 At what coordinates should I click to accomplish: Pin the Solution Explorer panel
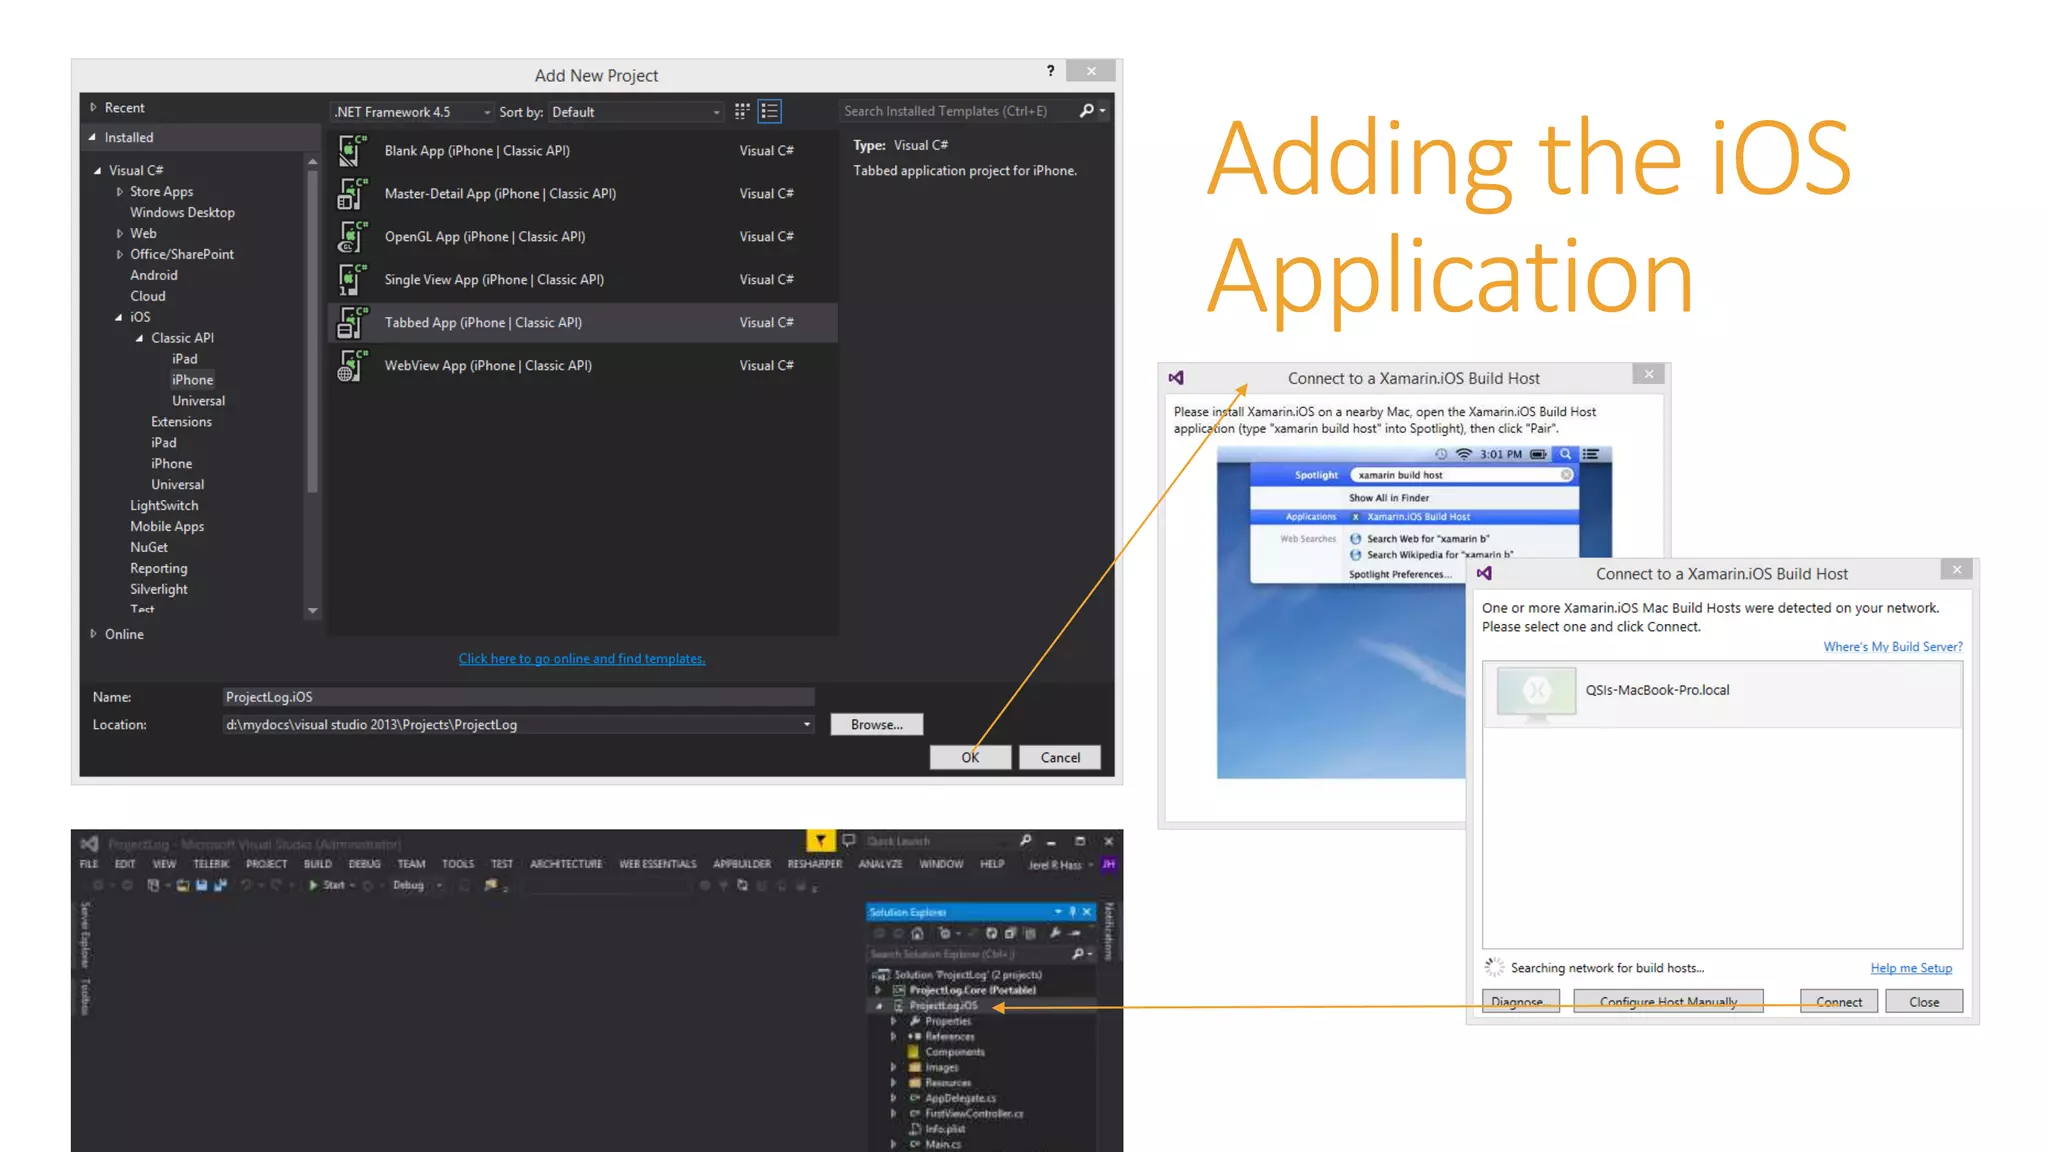pos(1073,912)
